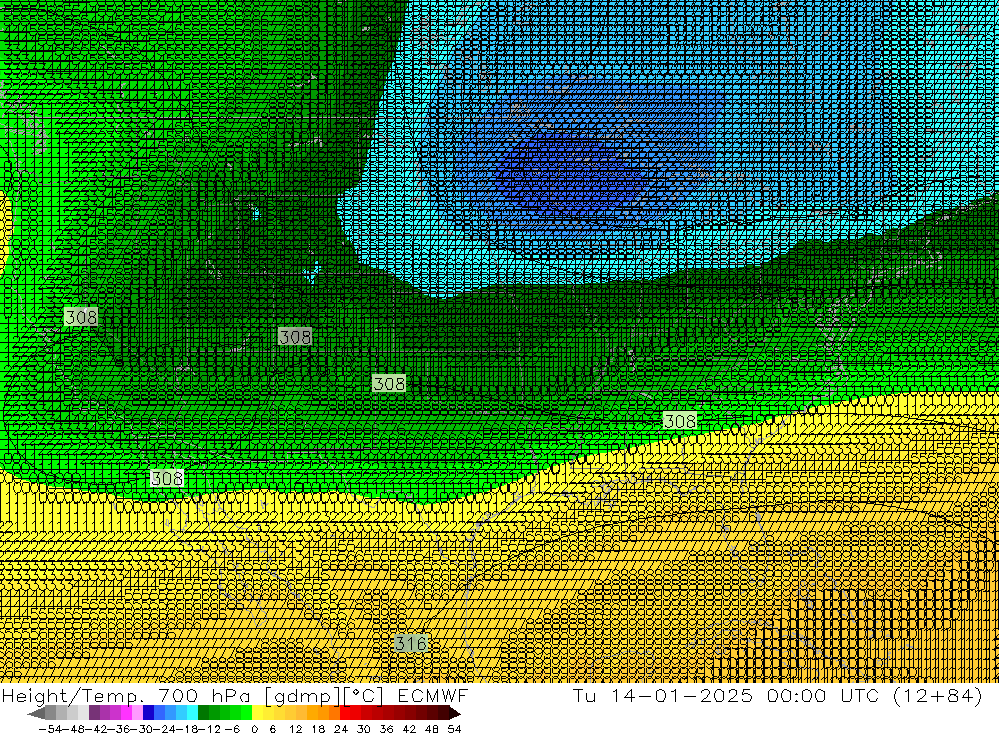Viewport: 1000px width, 733px height.
Task: Click the '-42' legend value
Action: 97,729
